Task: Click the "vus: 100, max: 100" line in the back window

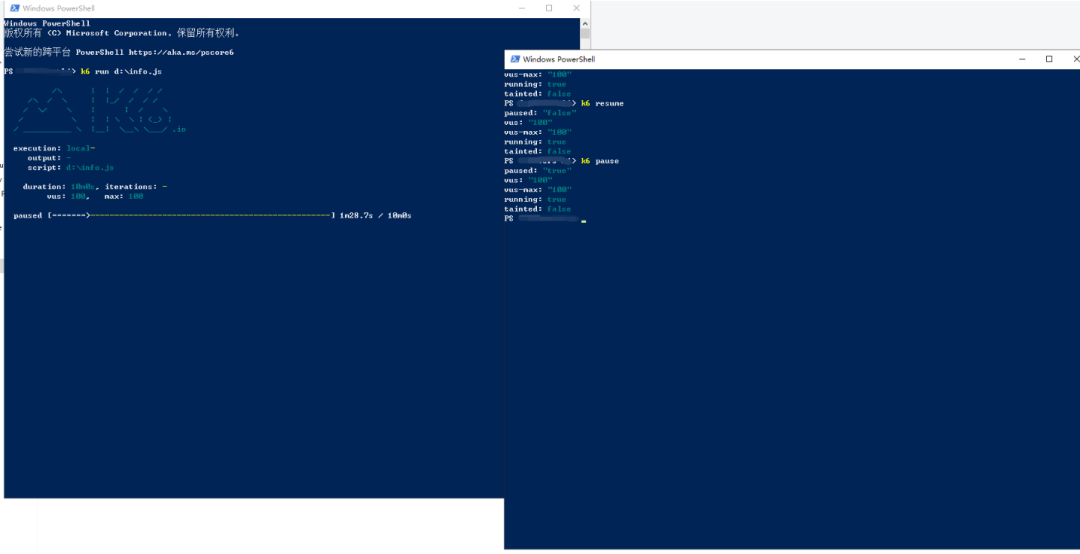Action: (95, 196)
